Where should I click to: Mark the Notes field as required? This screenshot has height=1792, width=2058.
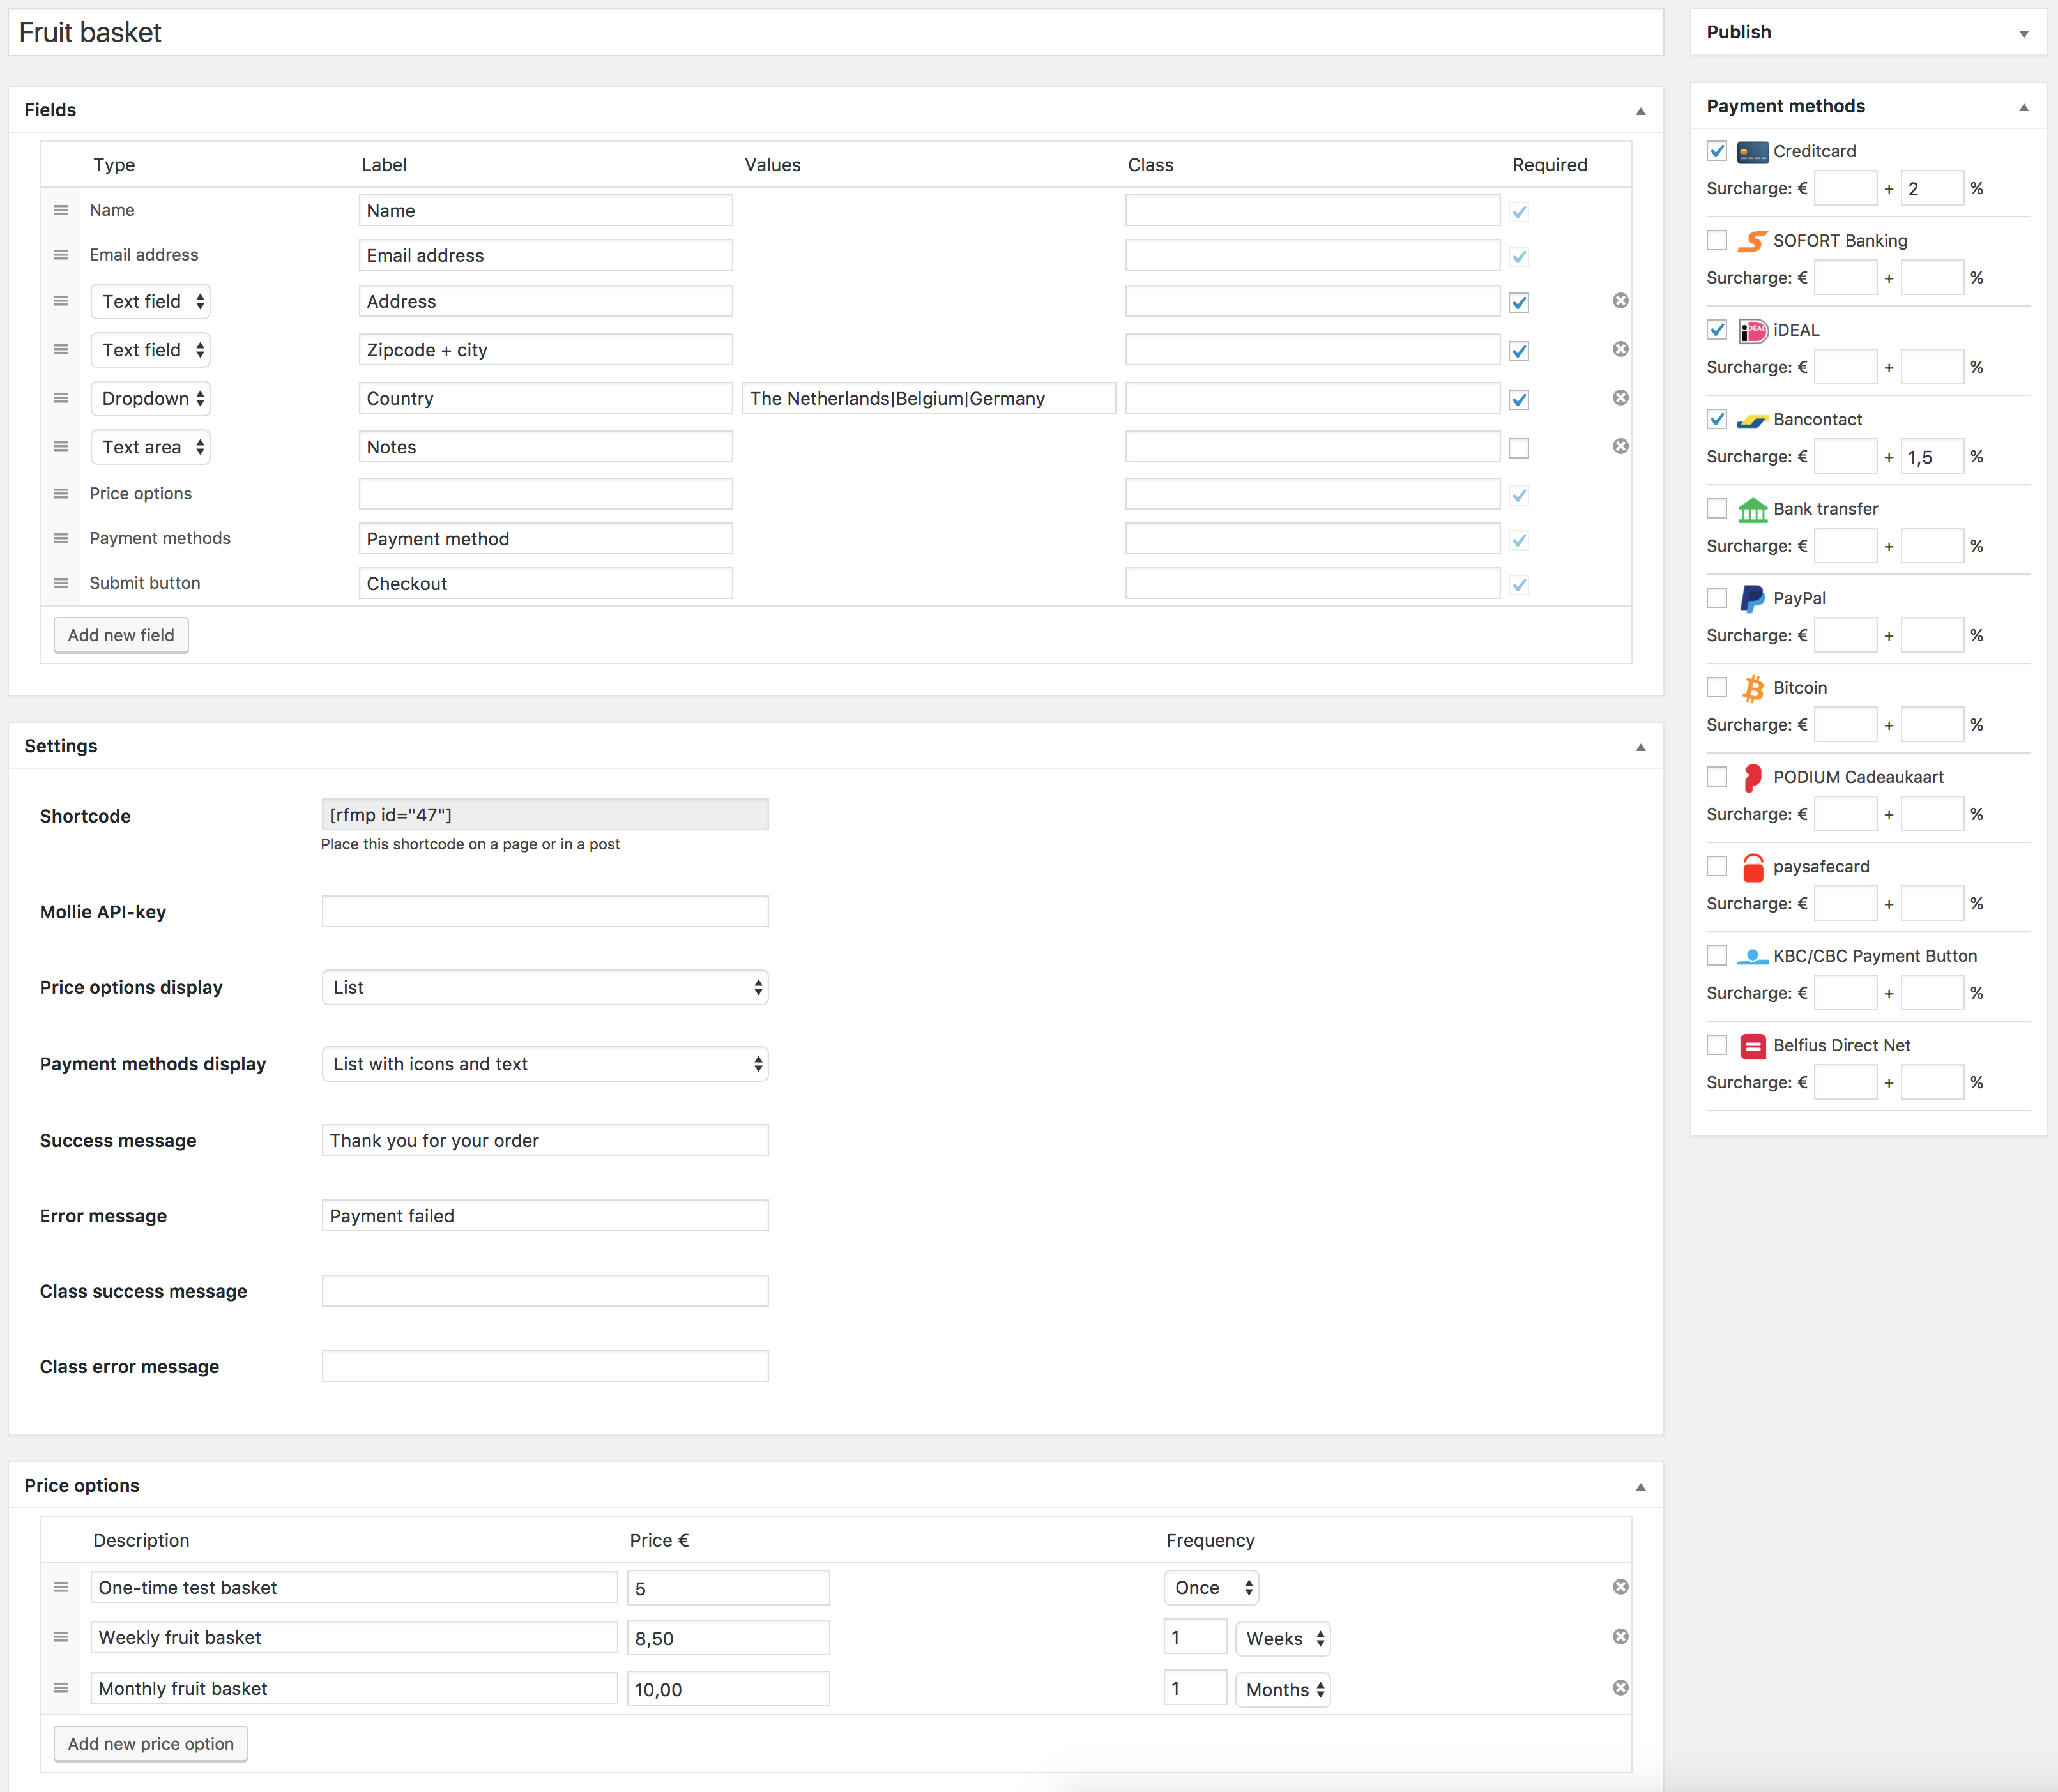(x=1519, y=448)
